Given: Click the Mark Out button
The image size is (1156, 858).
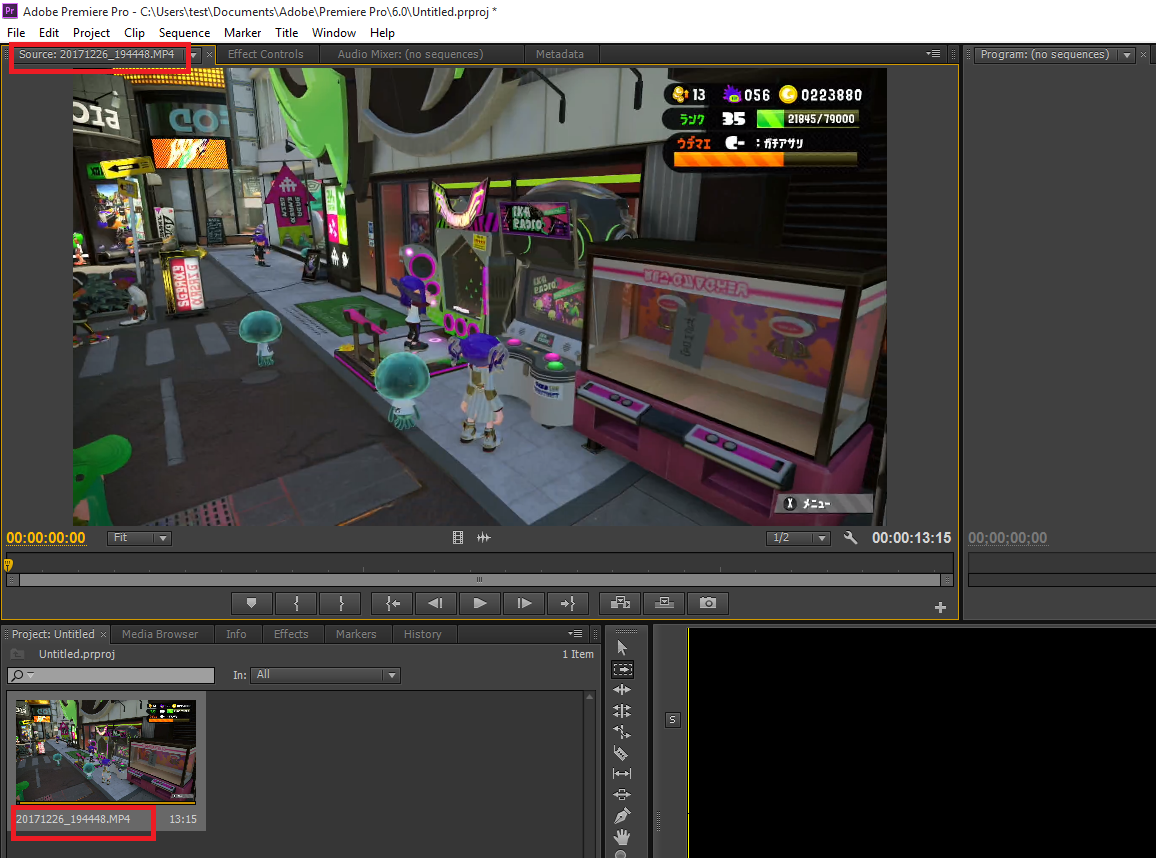Looking at the screenshot, I should 341,603.
